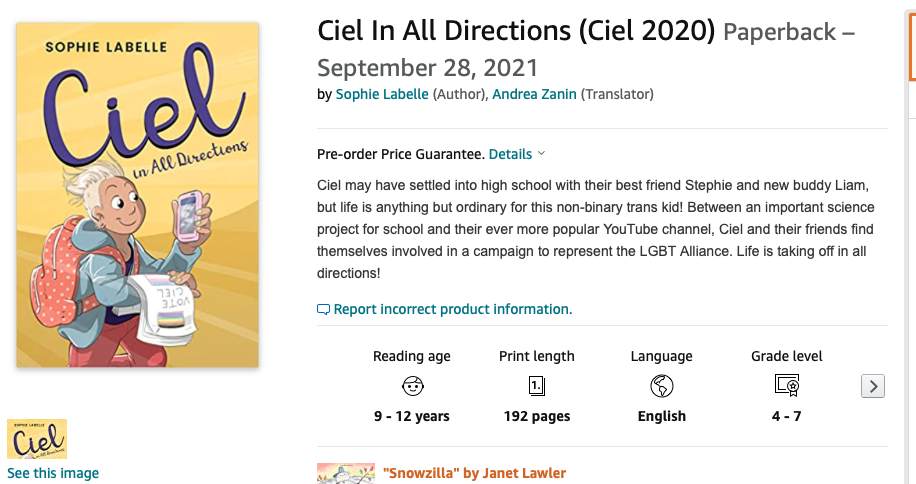Select the small Ciel cover thumbnail

coord(37,439)
